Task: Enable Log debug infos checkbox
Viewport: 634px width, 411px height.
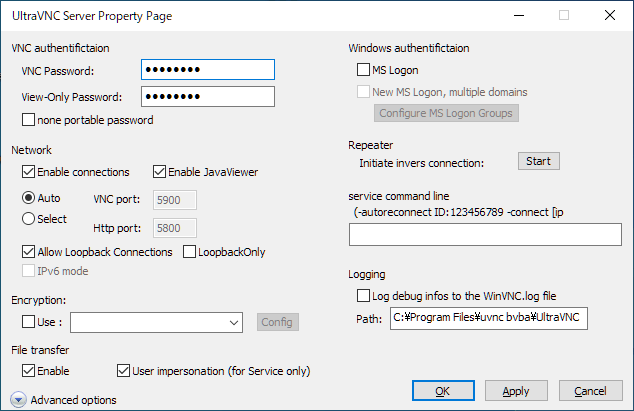Action: click(x=363, y=295)
